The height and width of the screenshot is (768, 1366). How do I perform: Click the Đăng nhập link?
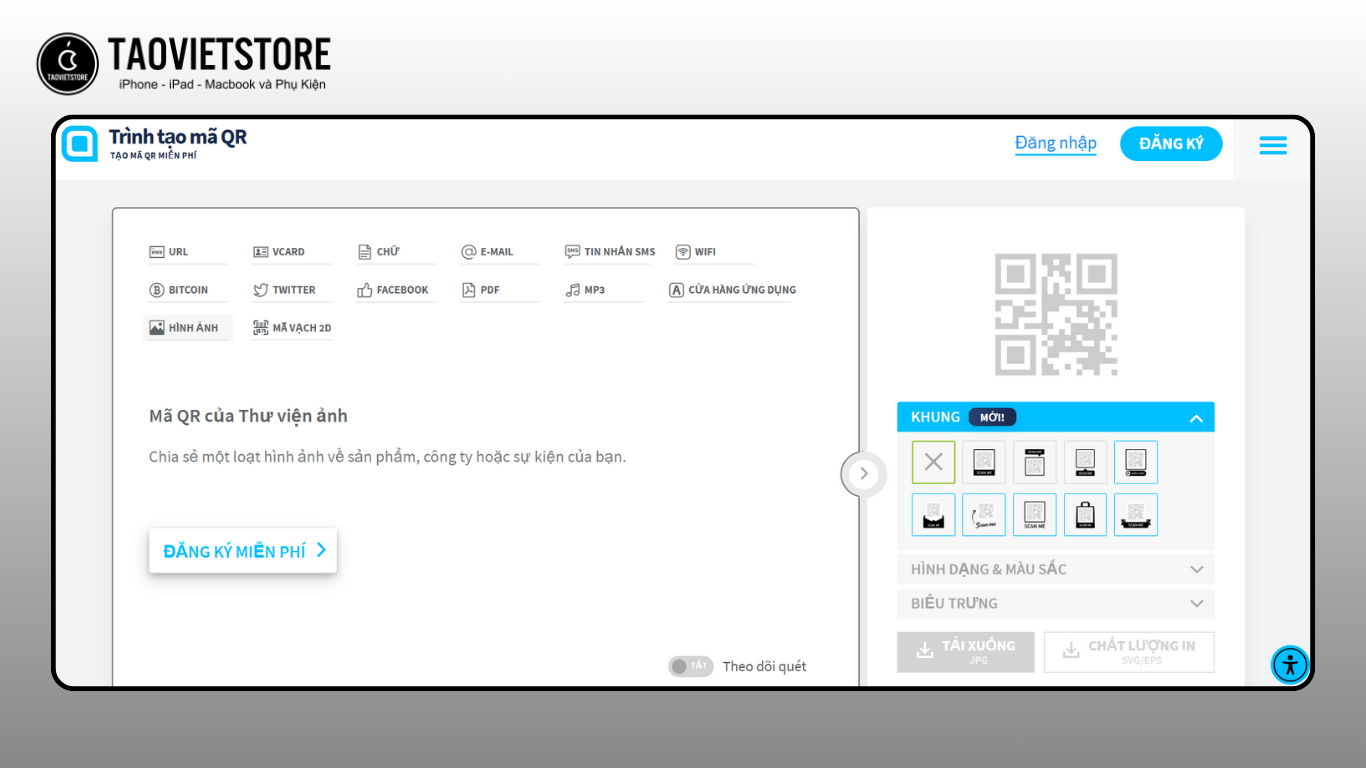[1055, 143]
